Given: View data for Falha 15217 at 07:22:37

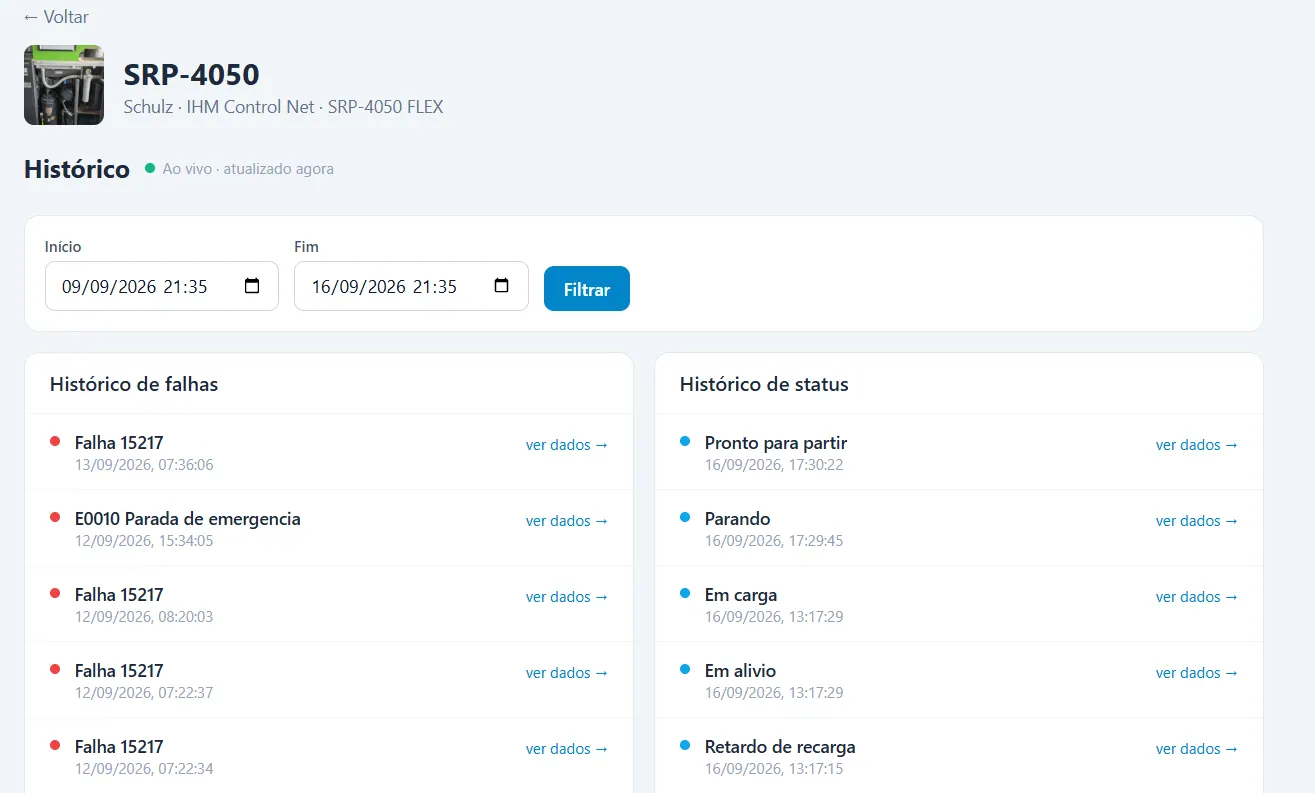Looking at the screenshot, I should tap(567, 673).
